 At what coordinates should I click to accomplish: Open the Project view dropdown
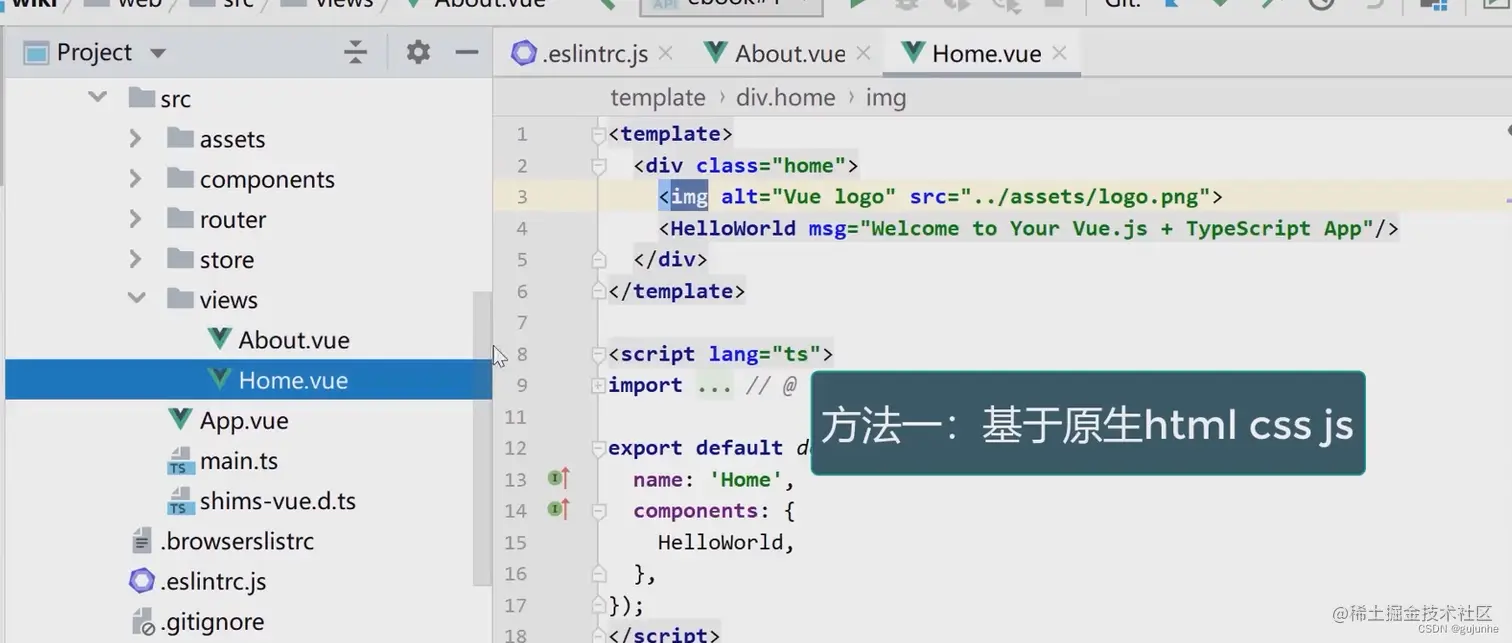point(158,53)
